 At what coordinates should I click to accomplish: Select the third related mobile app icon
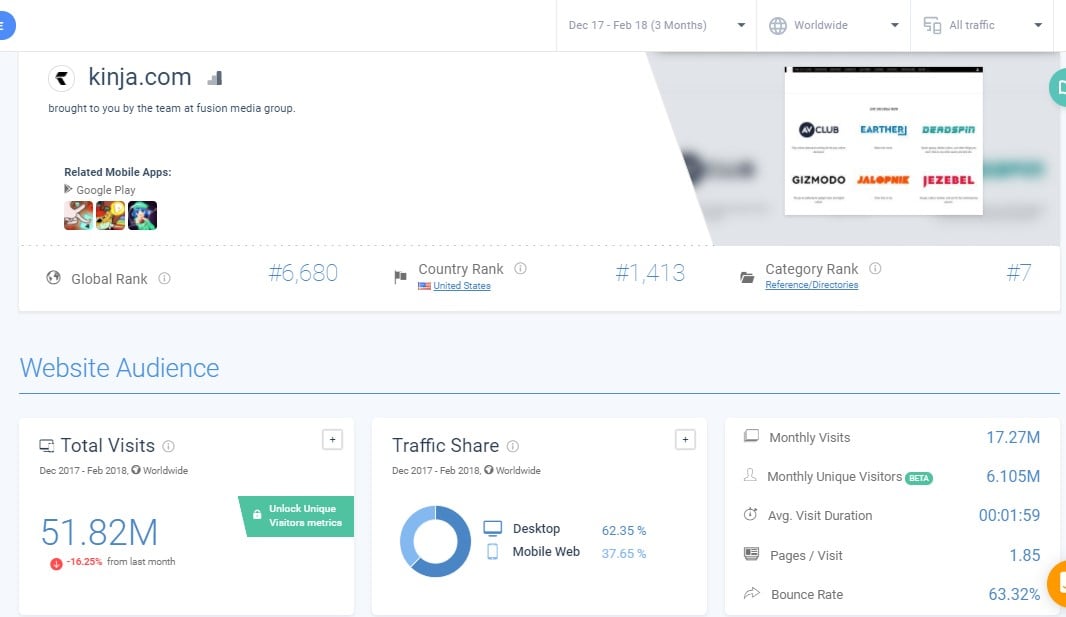coord(143,215)
